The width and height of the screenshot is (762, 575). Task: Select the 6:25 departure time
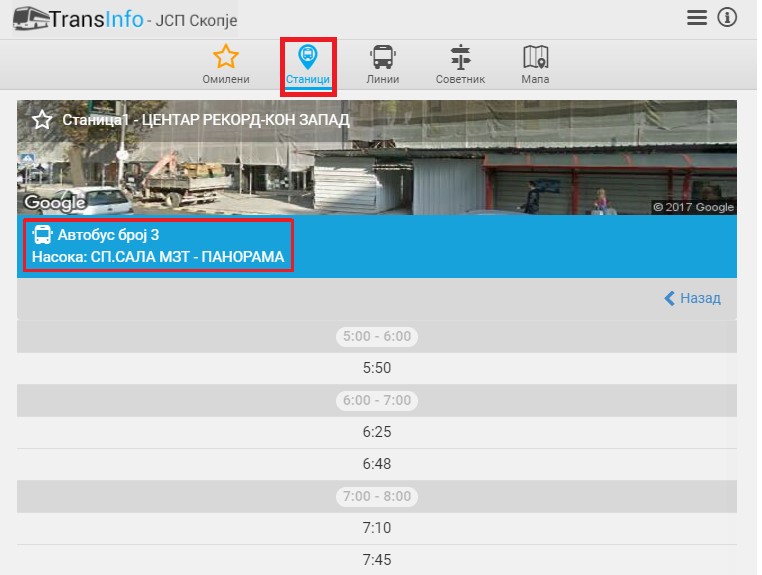(377, 432)
